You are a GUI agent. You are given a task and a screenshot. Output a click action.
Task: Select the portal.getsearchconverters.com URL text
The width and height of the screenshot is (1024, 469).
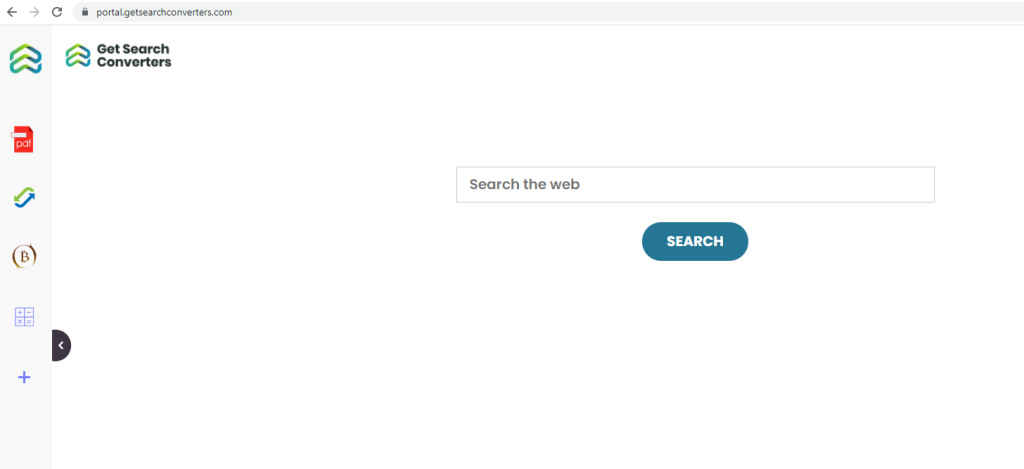pyautogui.click(x=162, y=12)
